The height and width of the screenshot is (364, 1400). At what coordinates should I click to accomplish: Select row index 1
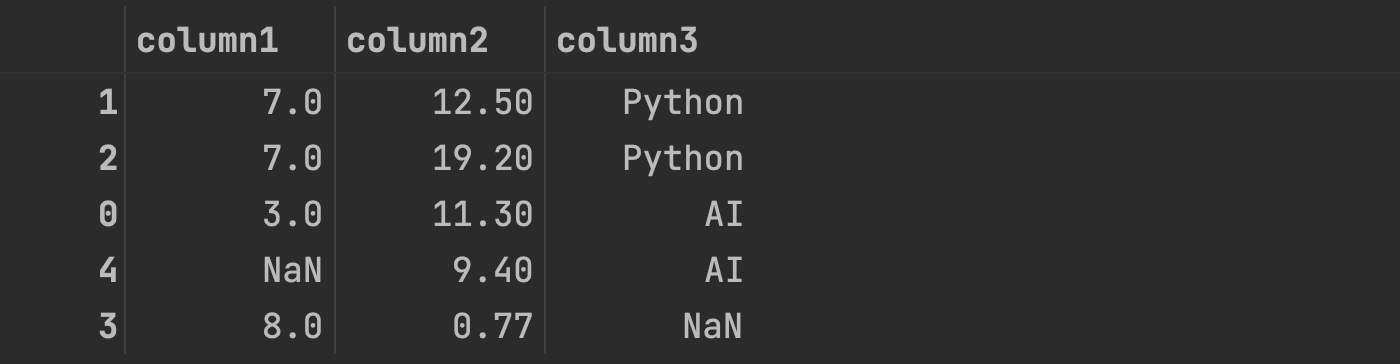tap(108, 102)
